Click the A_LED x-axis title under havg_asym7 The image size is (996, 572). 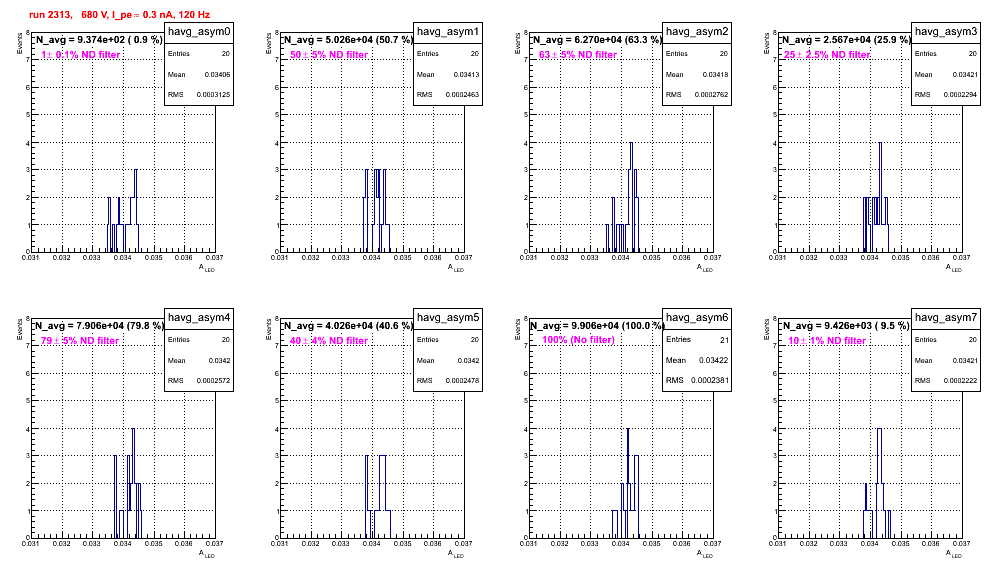(954, 554)
